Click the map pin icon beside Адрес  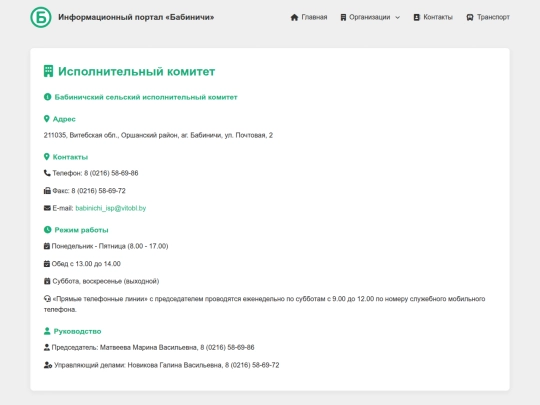[x=46, y=119]
